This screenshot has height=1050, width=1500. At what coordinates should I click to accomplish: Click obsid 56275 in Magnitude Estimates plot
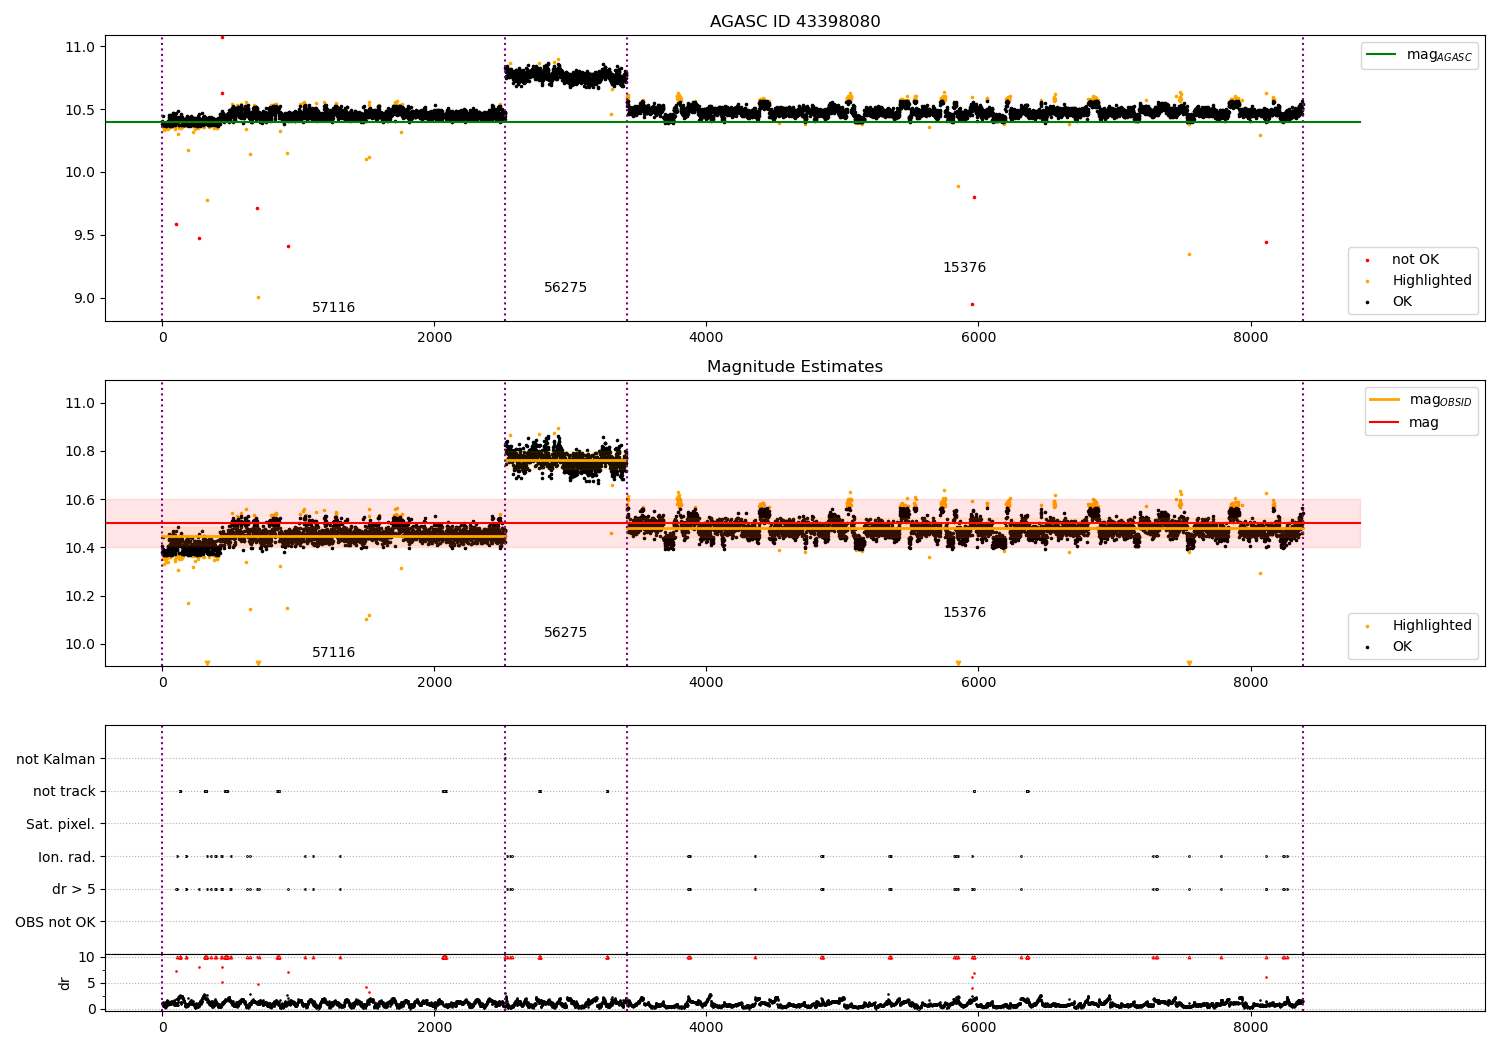click(565, 633)
